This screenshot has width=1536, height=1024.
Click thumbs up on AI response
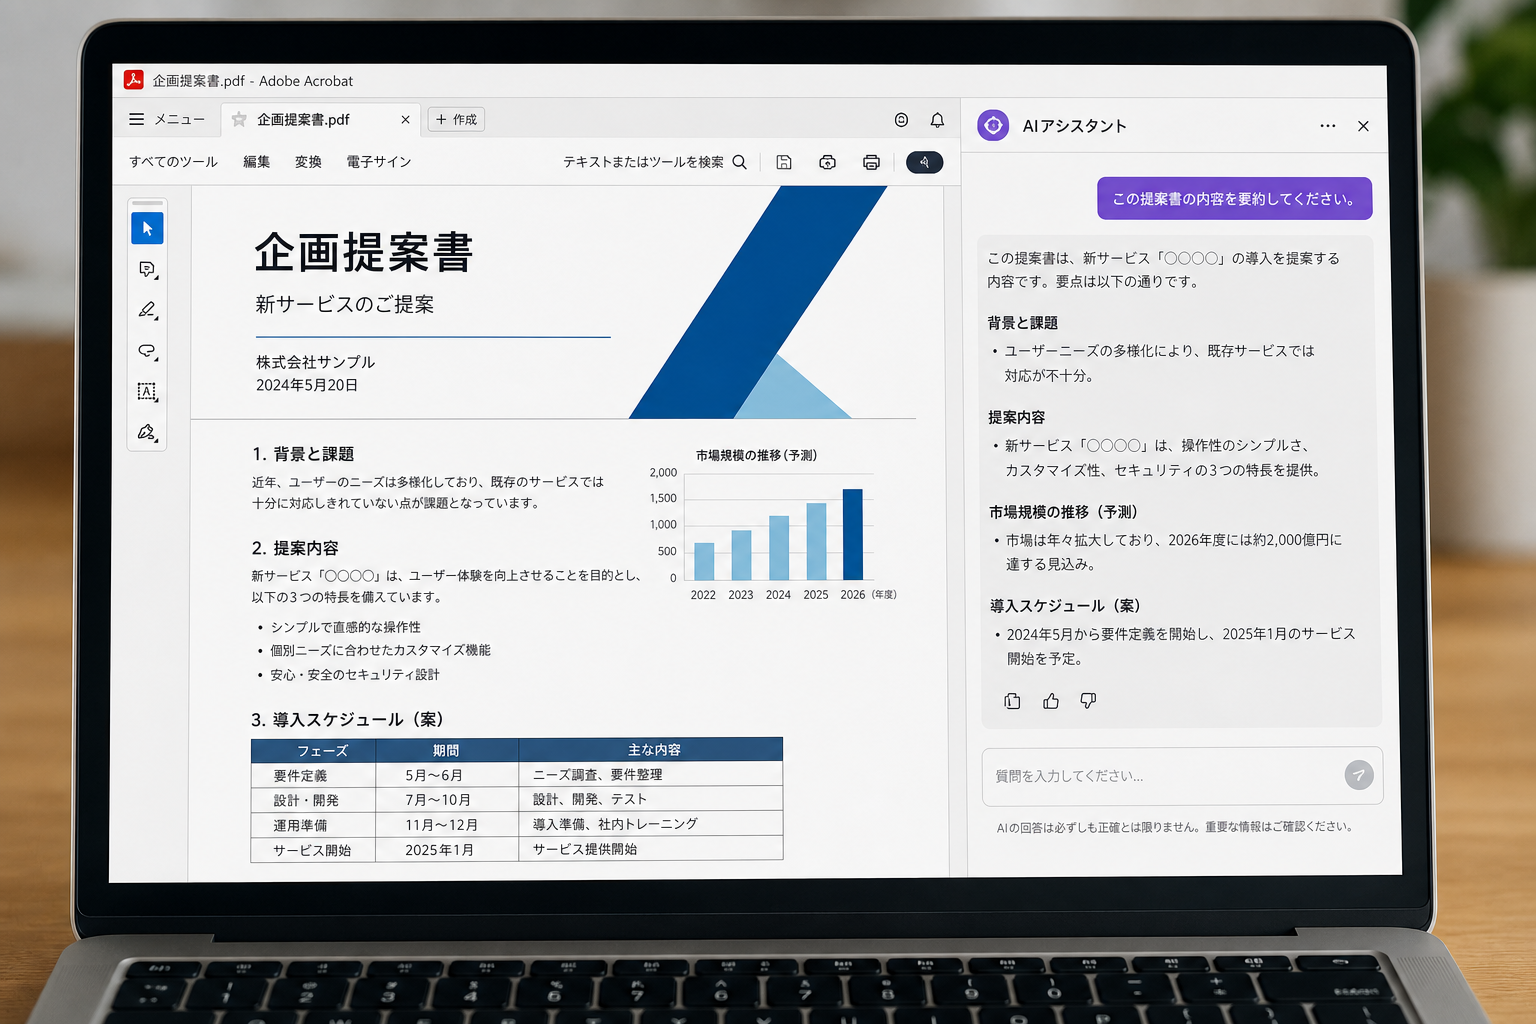click(1050, 701)
